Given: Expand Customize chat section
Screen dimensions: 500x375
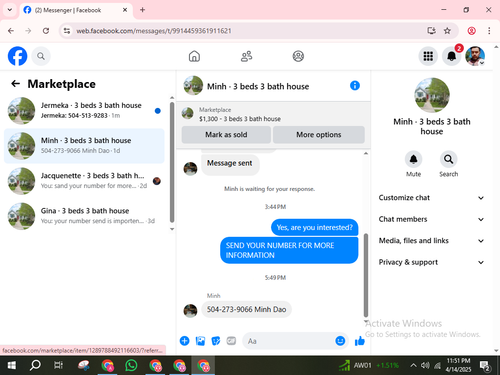Looking at the screenshot, I should click(431, 198).
